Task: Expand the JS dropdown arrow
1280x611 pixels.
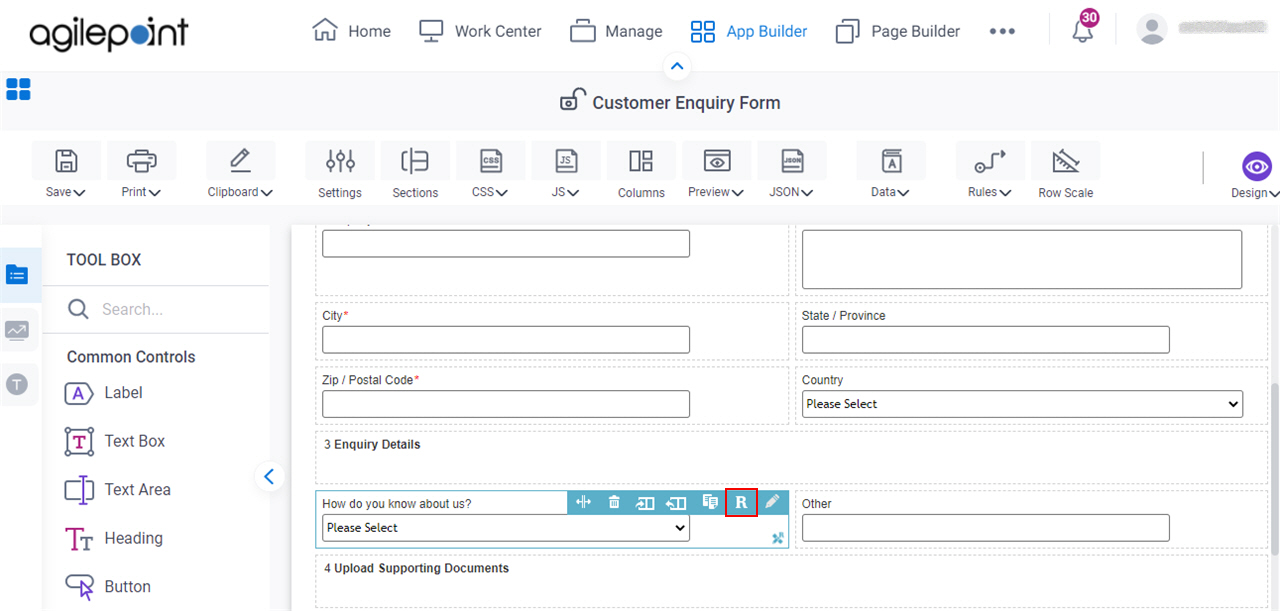Action: (574, 192)
